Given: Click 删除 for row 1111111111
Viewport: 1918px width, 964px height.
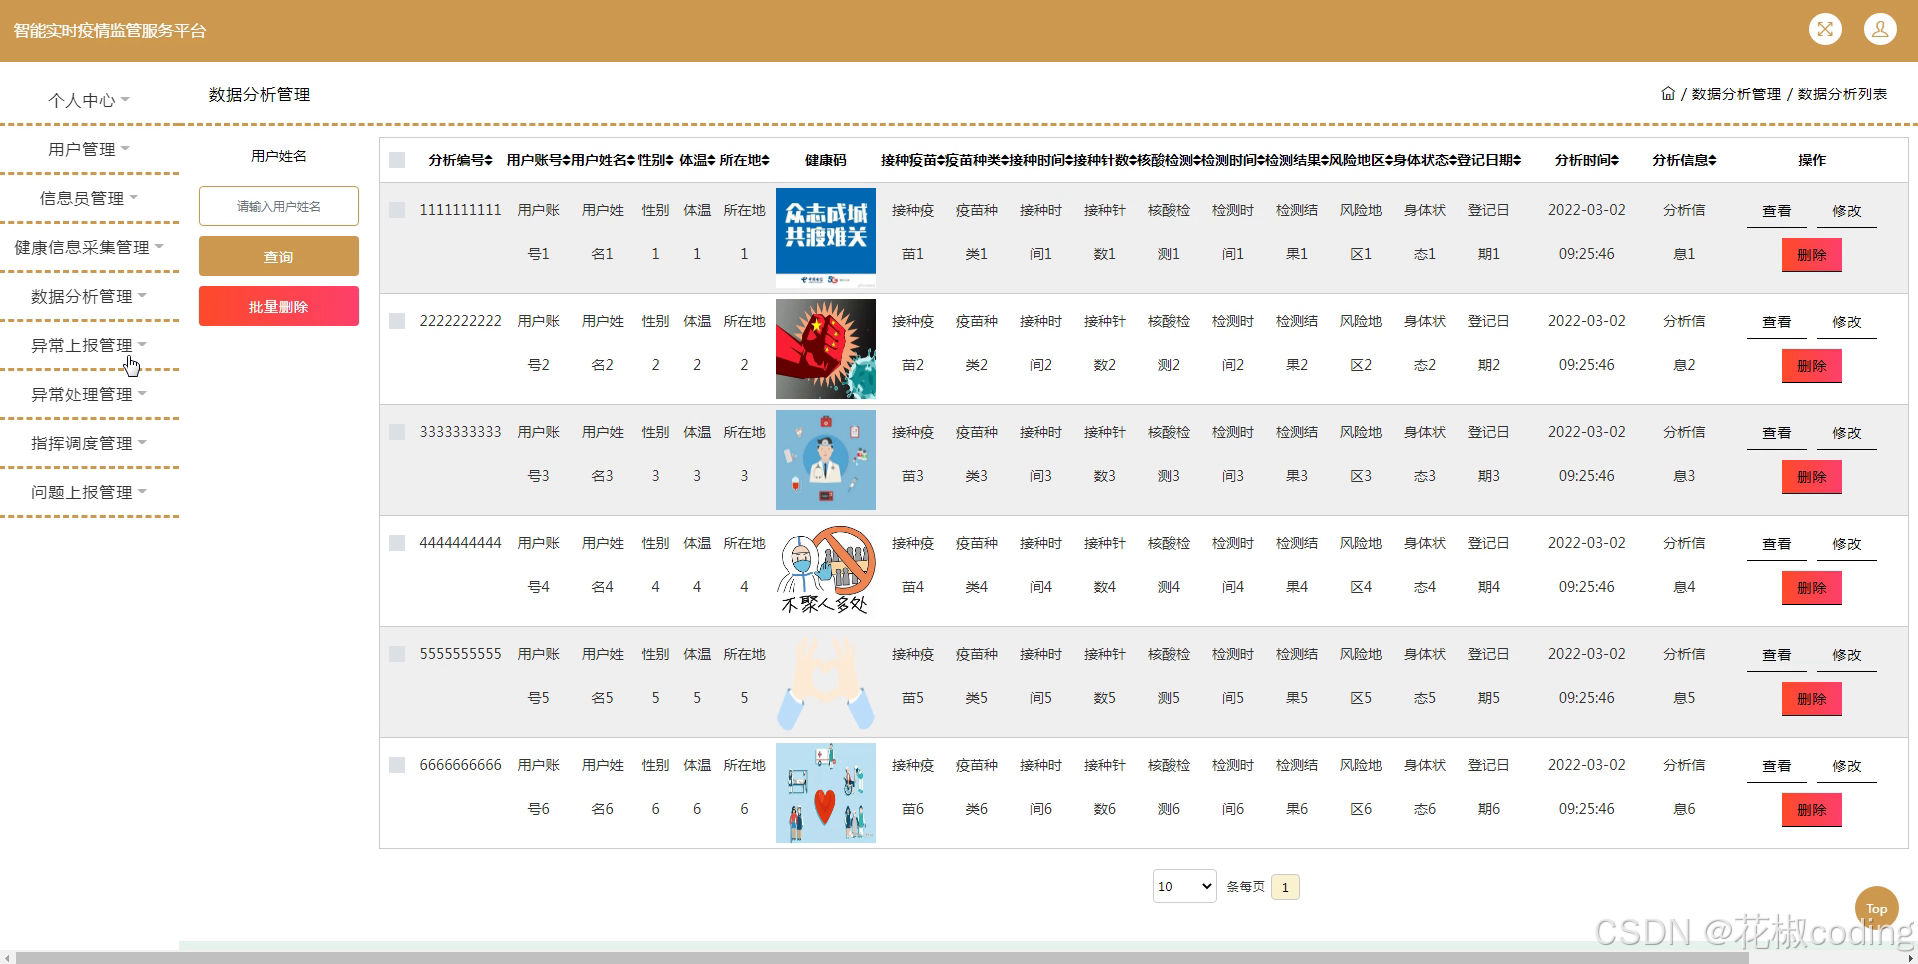Looking at the screenshot, I should click(x=1812, y=255).
